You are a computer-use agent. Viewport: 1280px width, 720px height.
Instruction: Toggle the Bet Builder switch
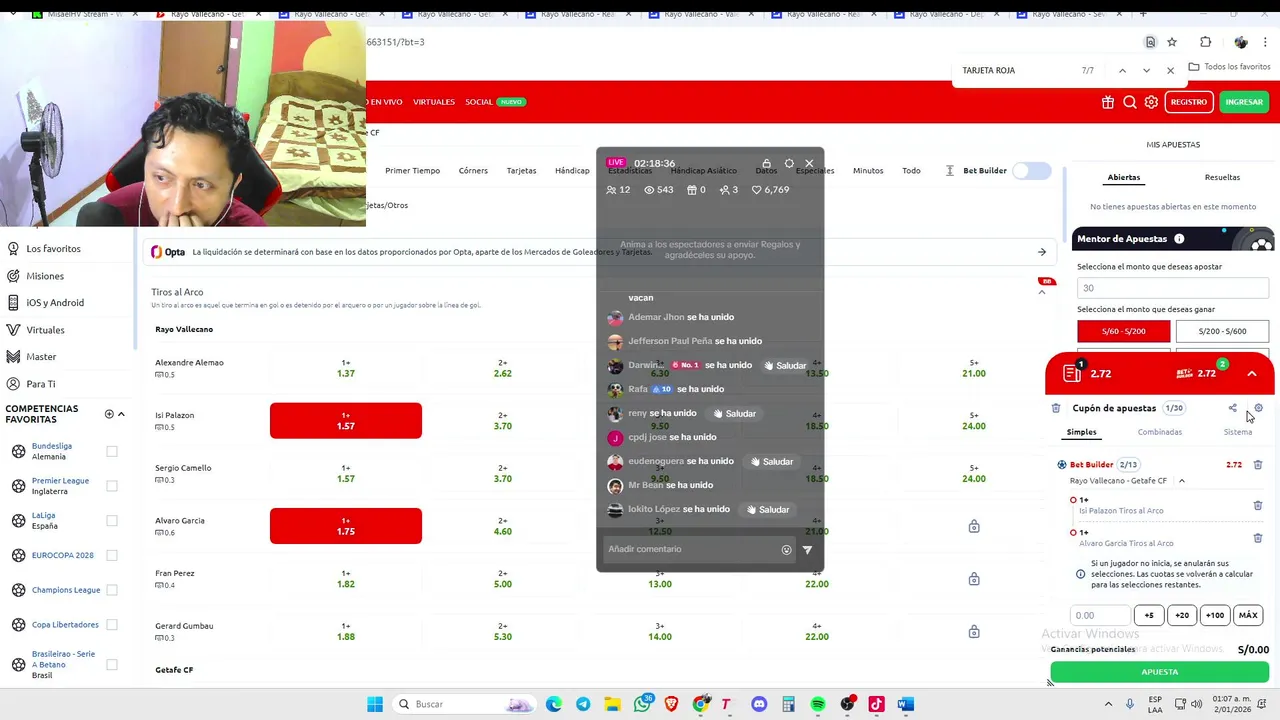(1031, 171)
